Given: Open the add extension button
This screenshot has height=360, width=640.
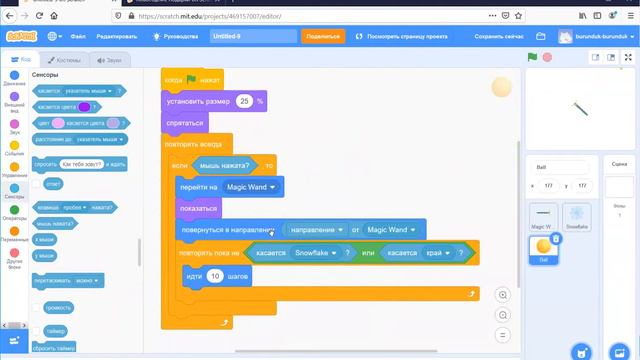Looking at the screenshot, I should (x=14, y=341).
